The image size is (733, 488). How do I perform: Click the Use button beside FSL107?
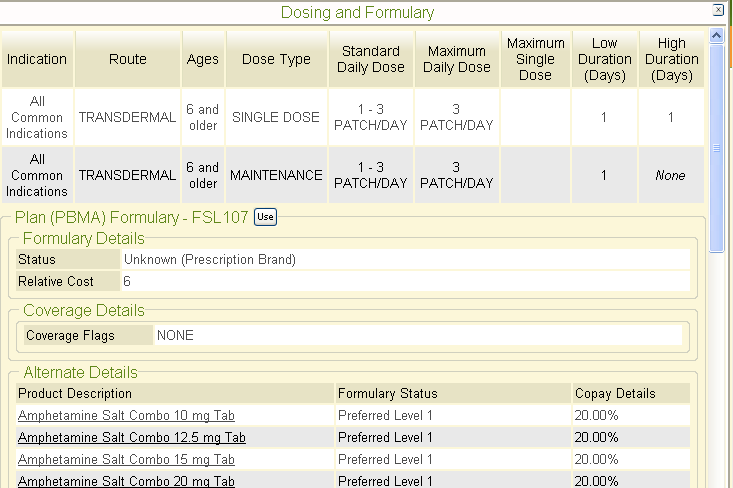tap(265, 217)
